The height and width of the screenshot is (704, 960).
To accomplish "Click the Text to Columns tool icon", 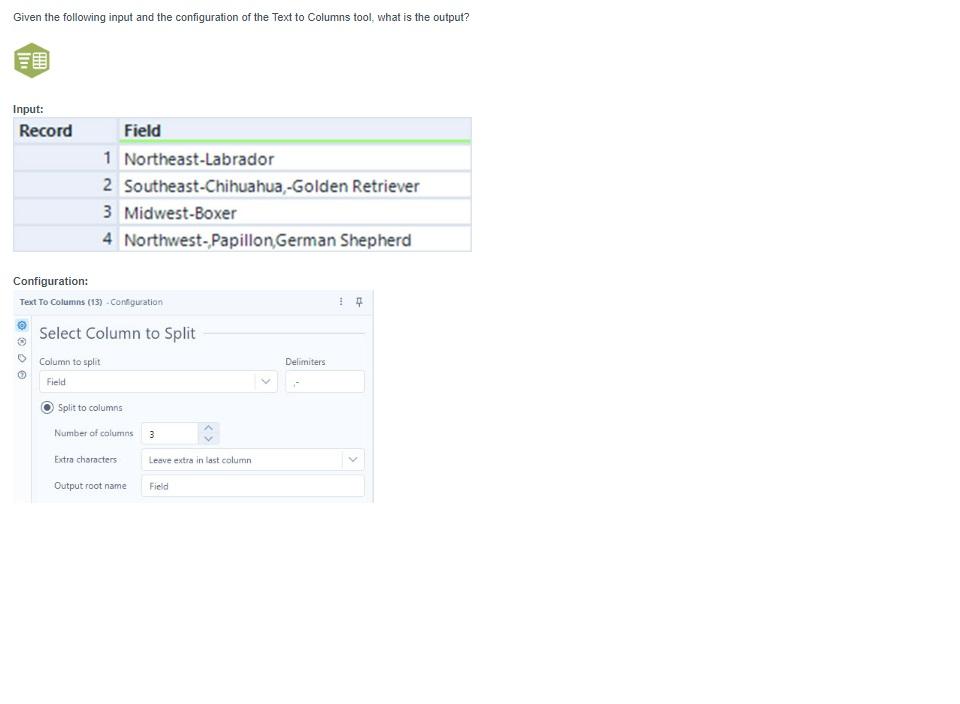I will [x=31, y=60].
